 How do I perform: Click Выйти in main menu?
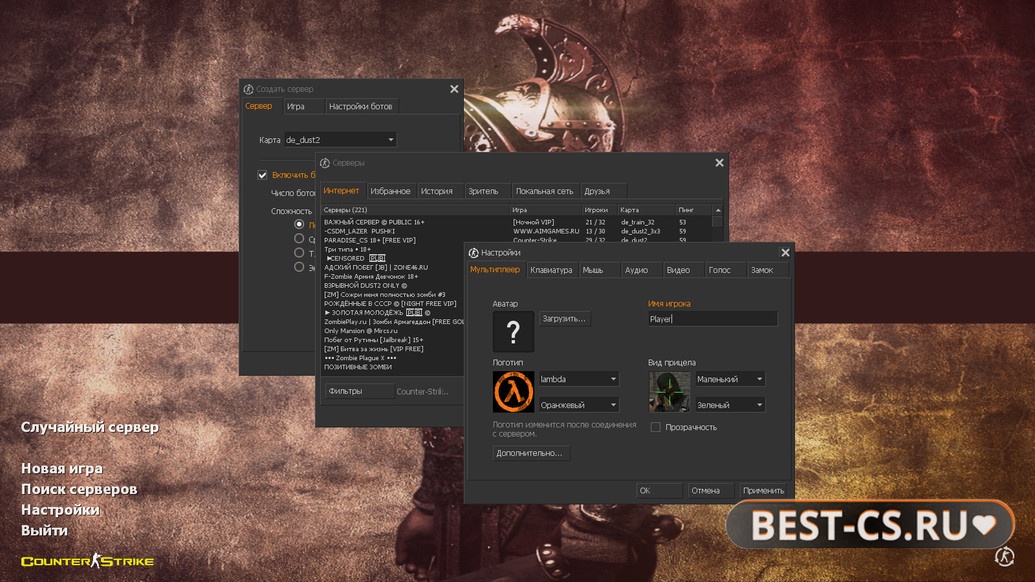[44, 531]
